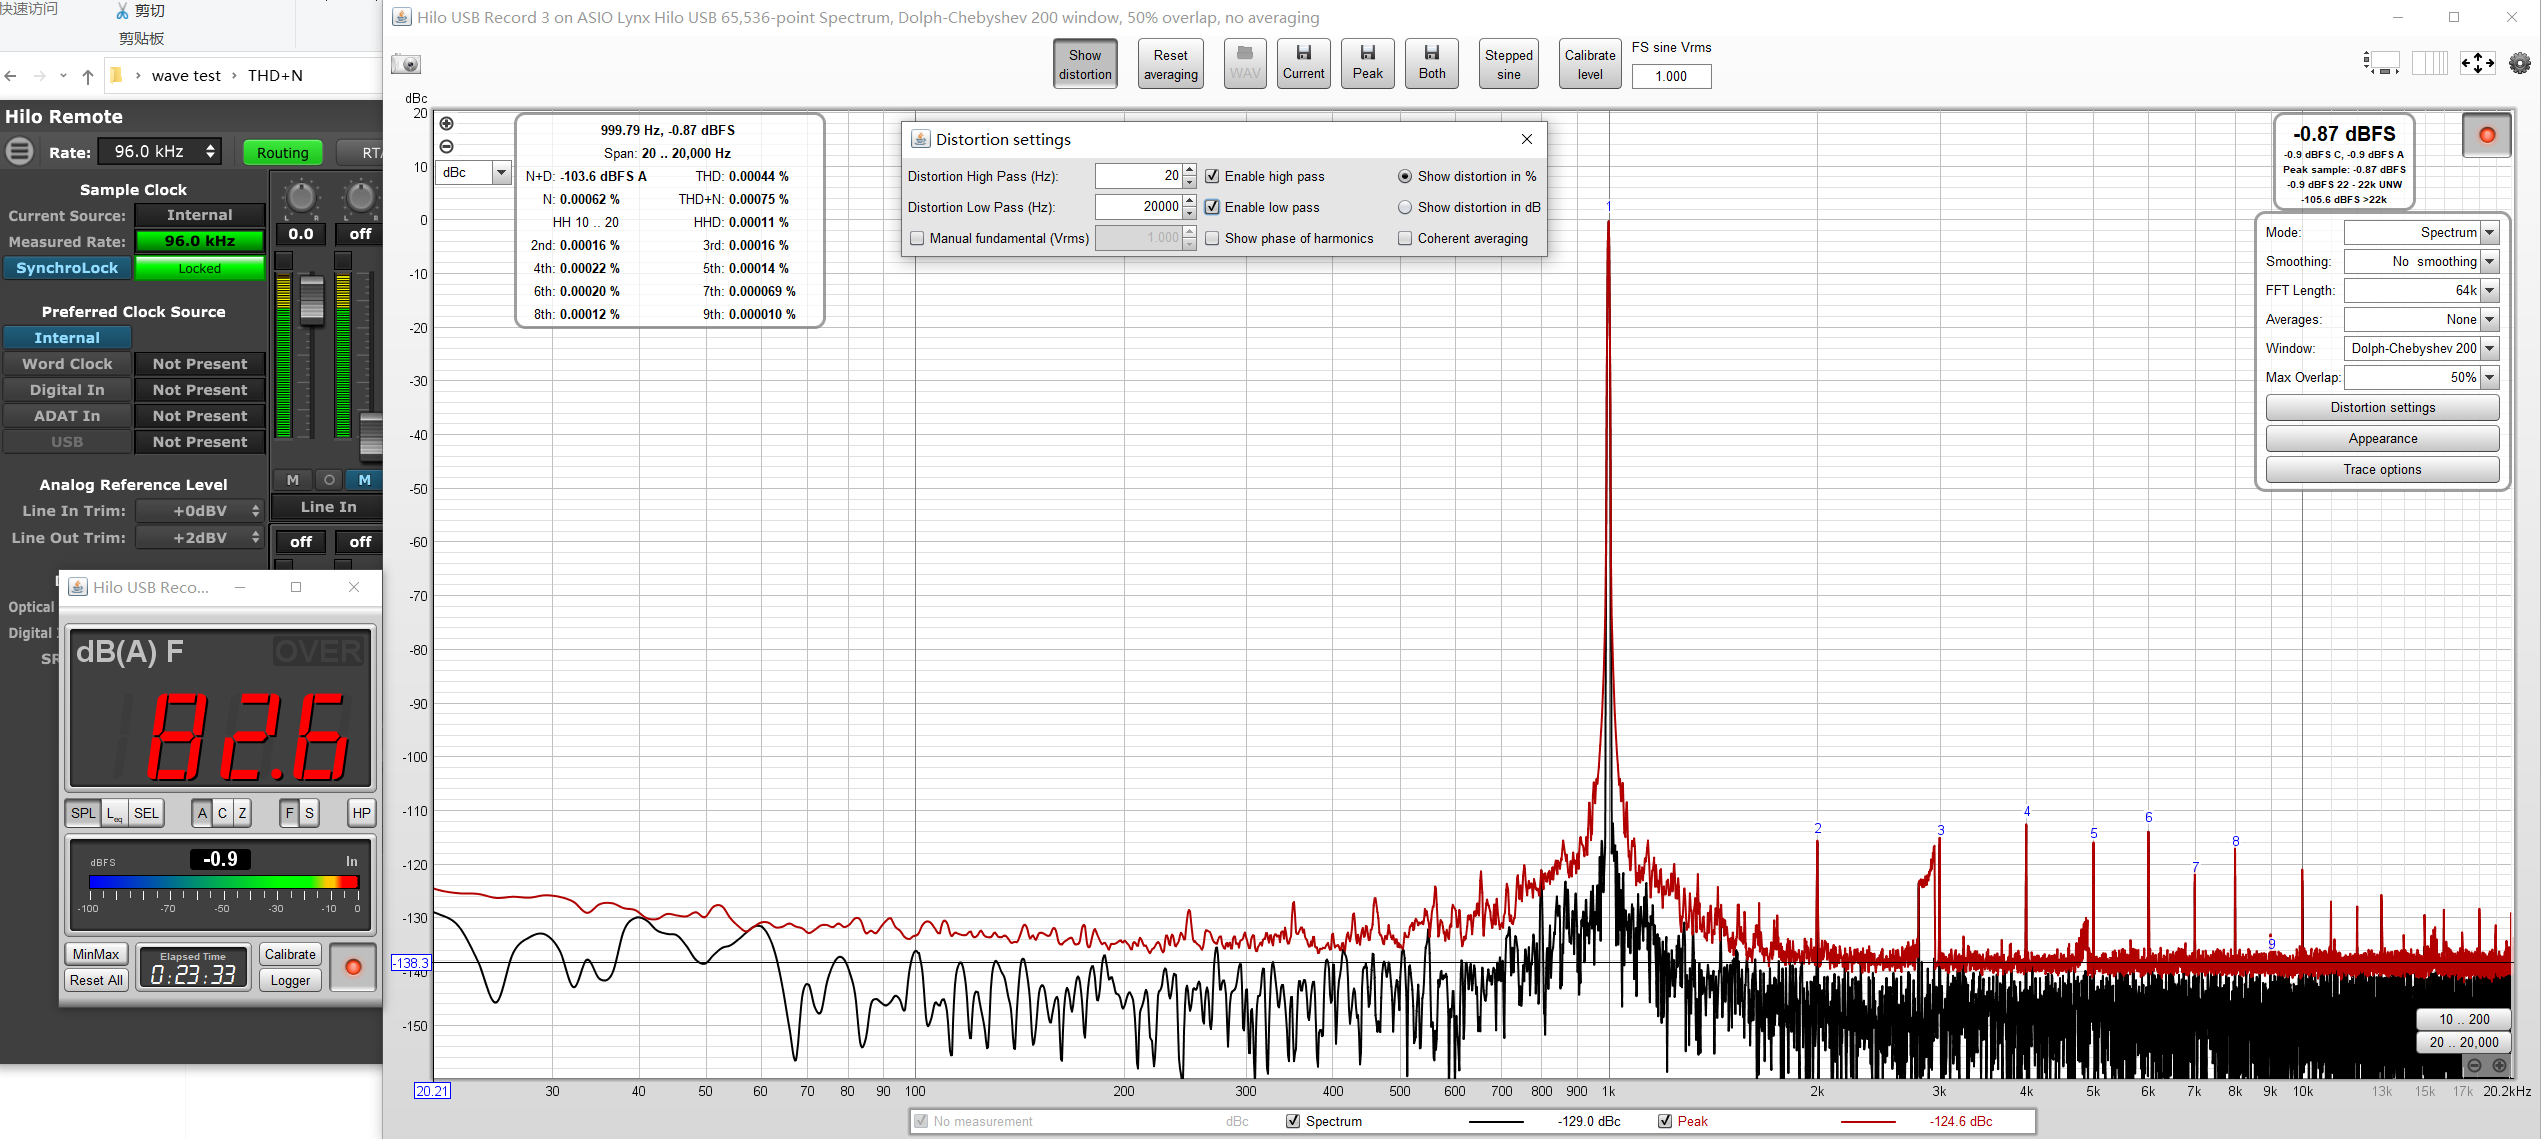2541x1139 pixels.
Task: Click the dBFS input level bar
Action: 223,882
